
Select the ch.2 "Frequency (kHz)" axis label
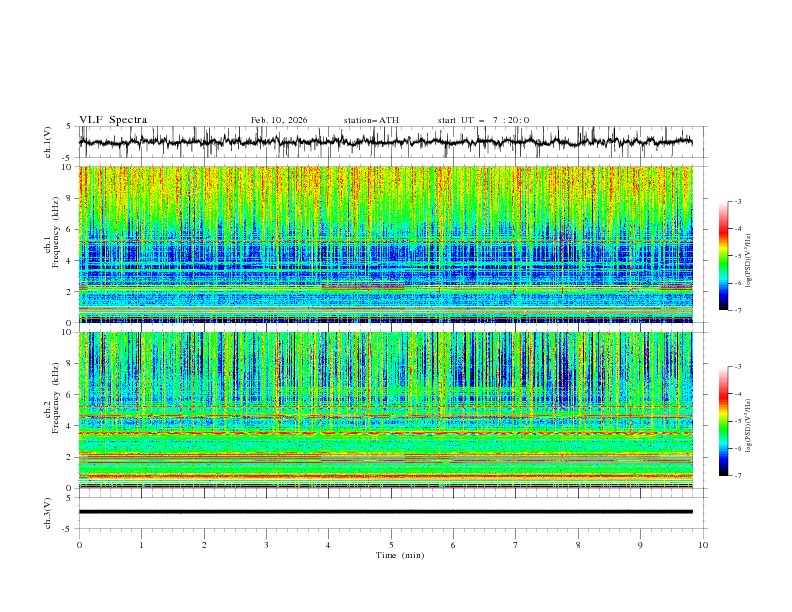56,397
